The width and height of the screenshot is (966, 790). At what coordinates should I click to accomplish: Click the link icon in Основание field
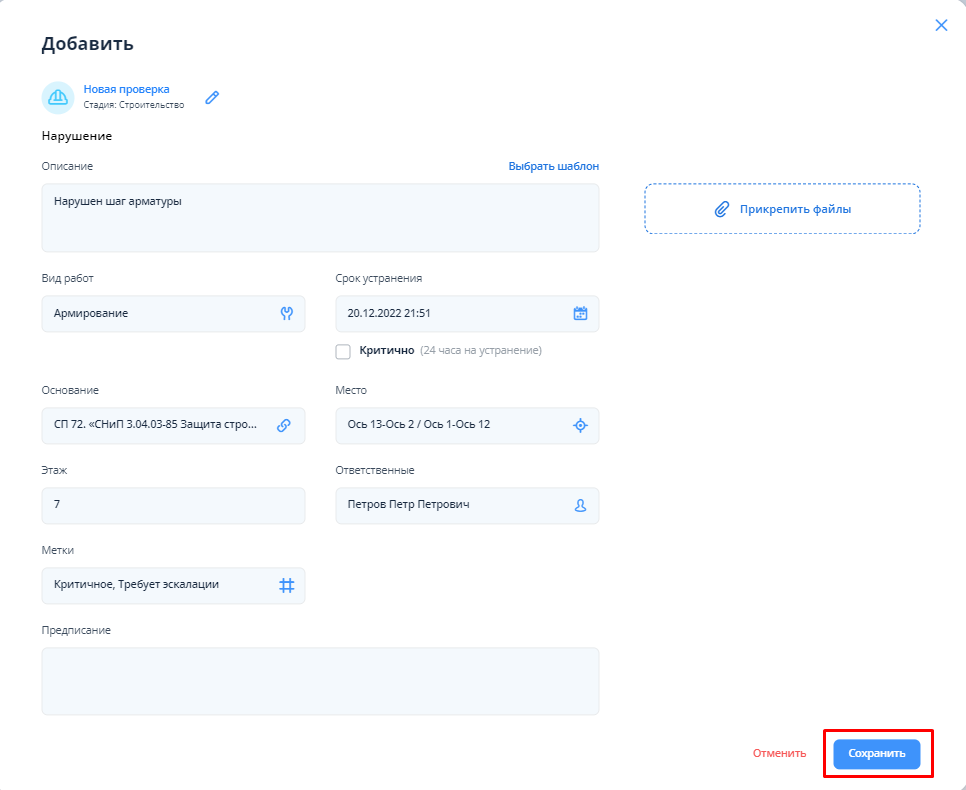(284, 425)
